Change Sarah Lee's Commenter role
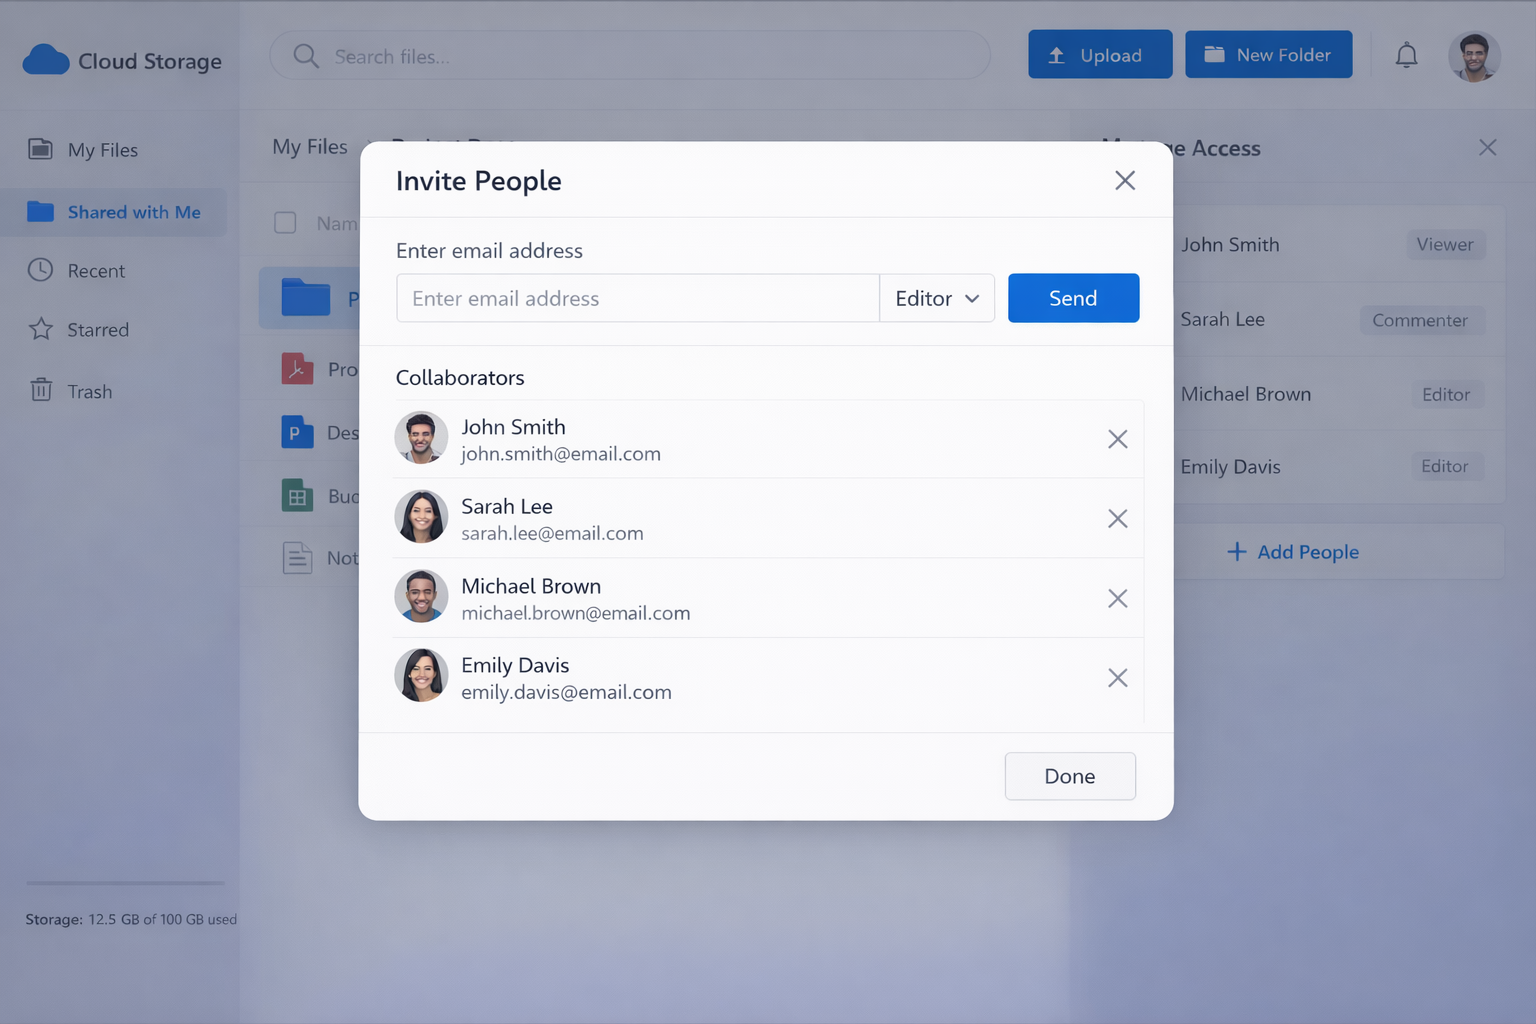 [x=1419, y=320]
